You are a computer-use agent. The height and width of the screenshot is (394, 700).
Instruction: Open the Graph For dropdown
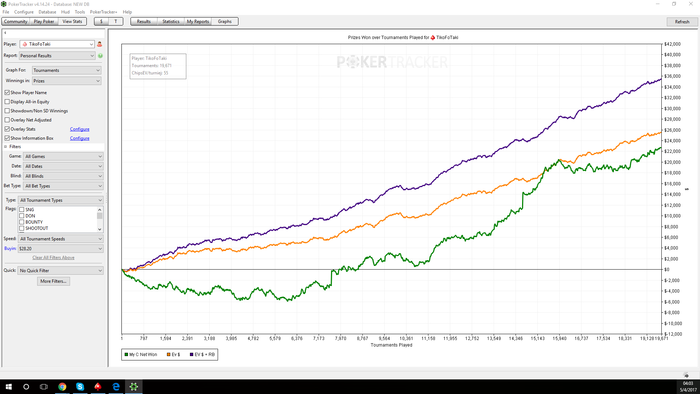(x=67, y=71)
